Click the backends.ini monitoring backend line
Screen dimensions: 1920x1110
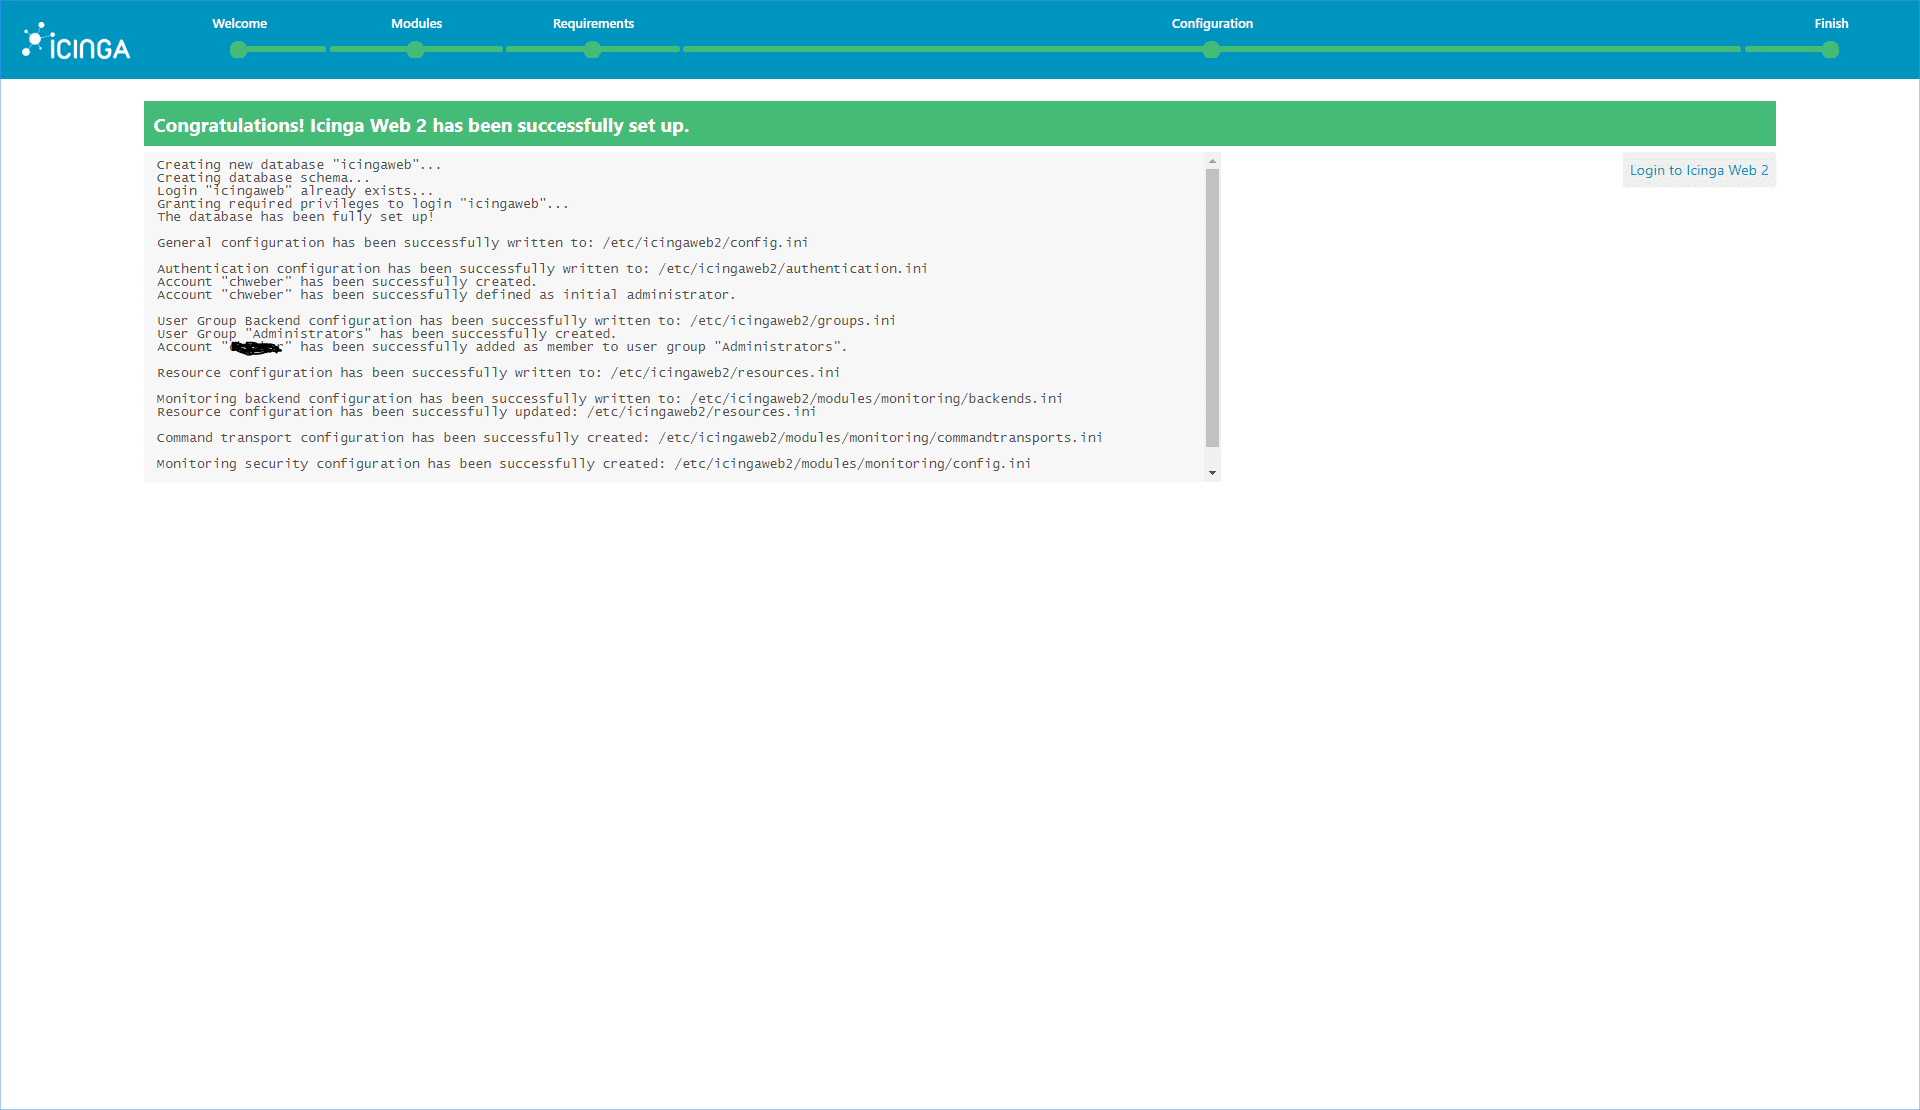click(x=610, y=398)
